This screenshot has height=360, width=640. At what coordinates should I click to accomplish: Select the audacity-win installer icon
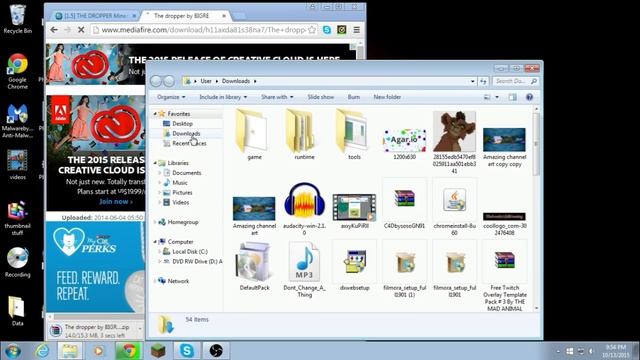coord(304,200)
